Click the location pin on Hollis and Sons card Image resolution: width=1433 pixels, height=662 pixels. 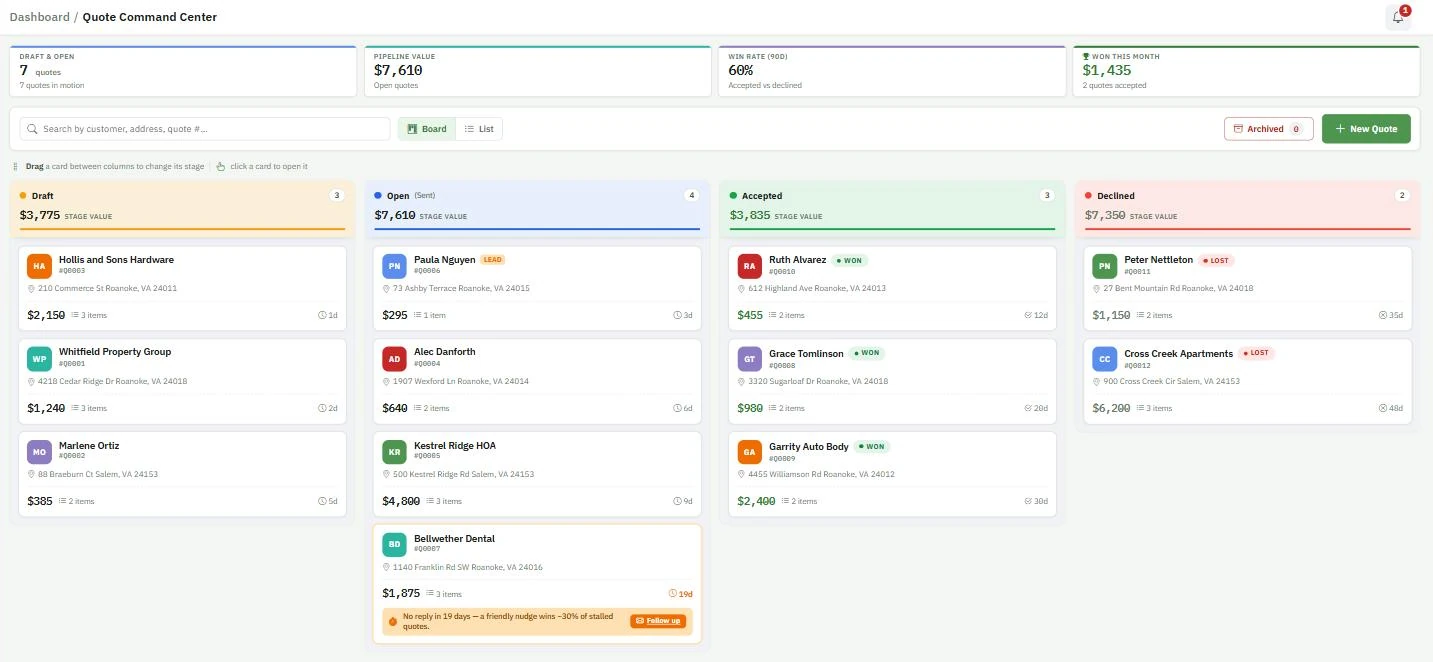tap(32, 288)
